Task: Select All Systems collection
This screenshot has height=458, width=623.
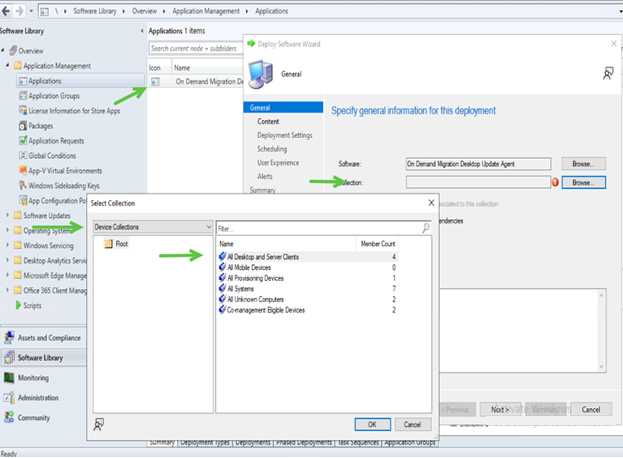Action: click(x=307, y=288)
